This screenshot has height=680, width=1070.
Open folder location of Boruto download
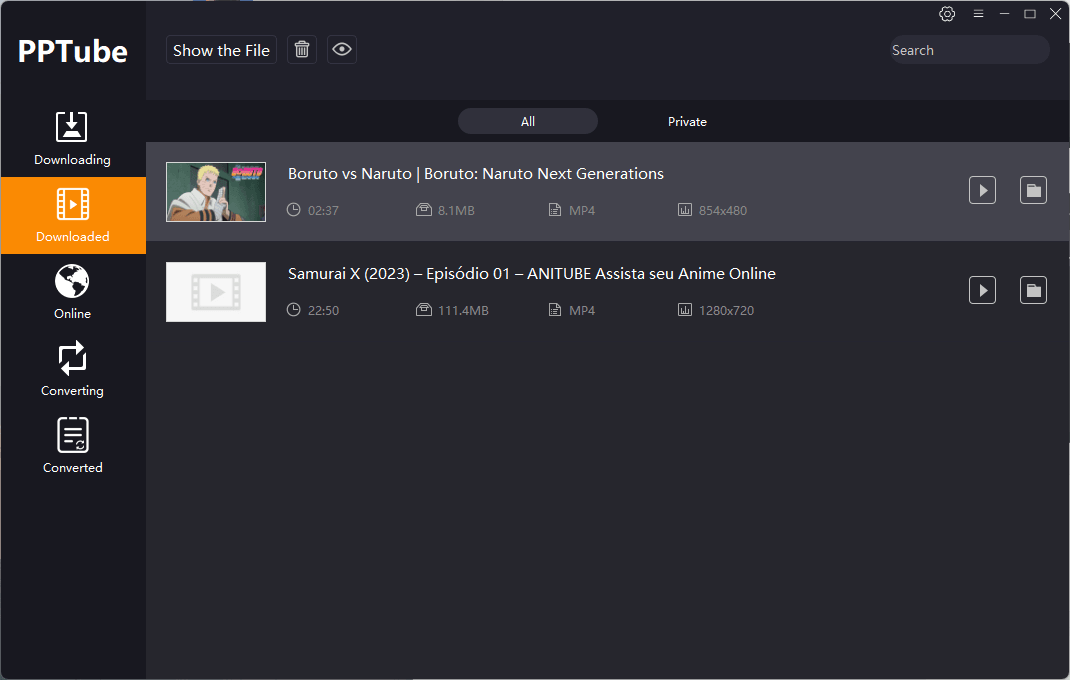[x=1033, y=190]
